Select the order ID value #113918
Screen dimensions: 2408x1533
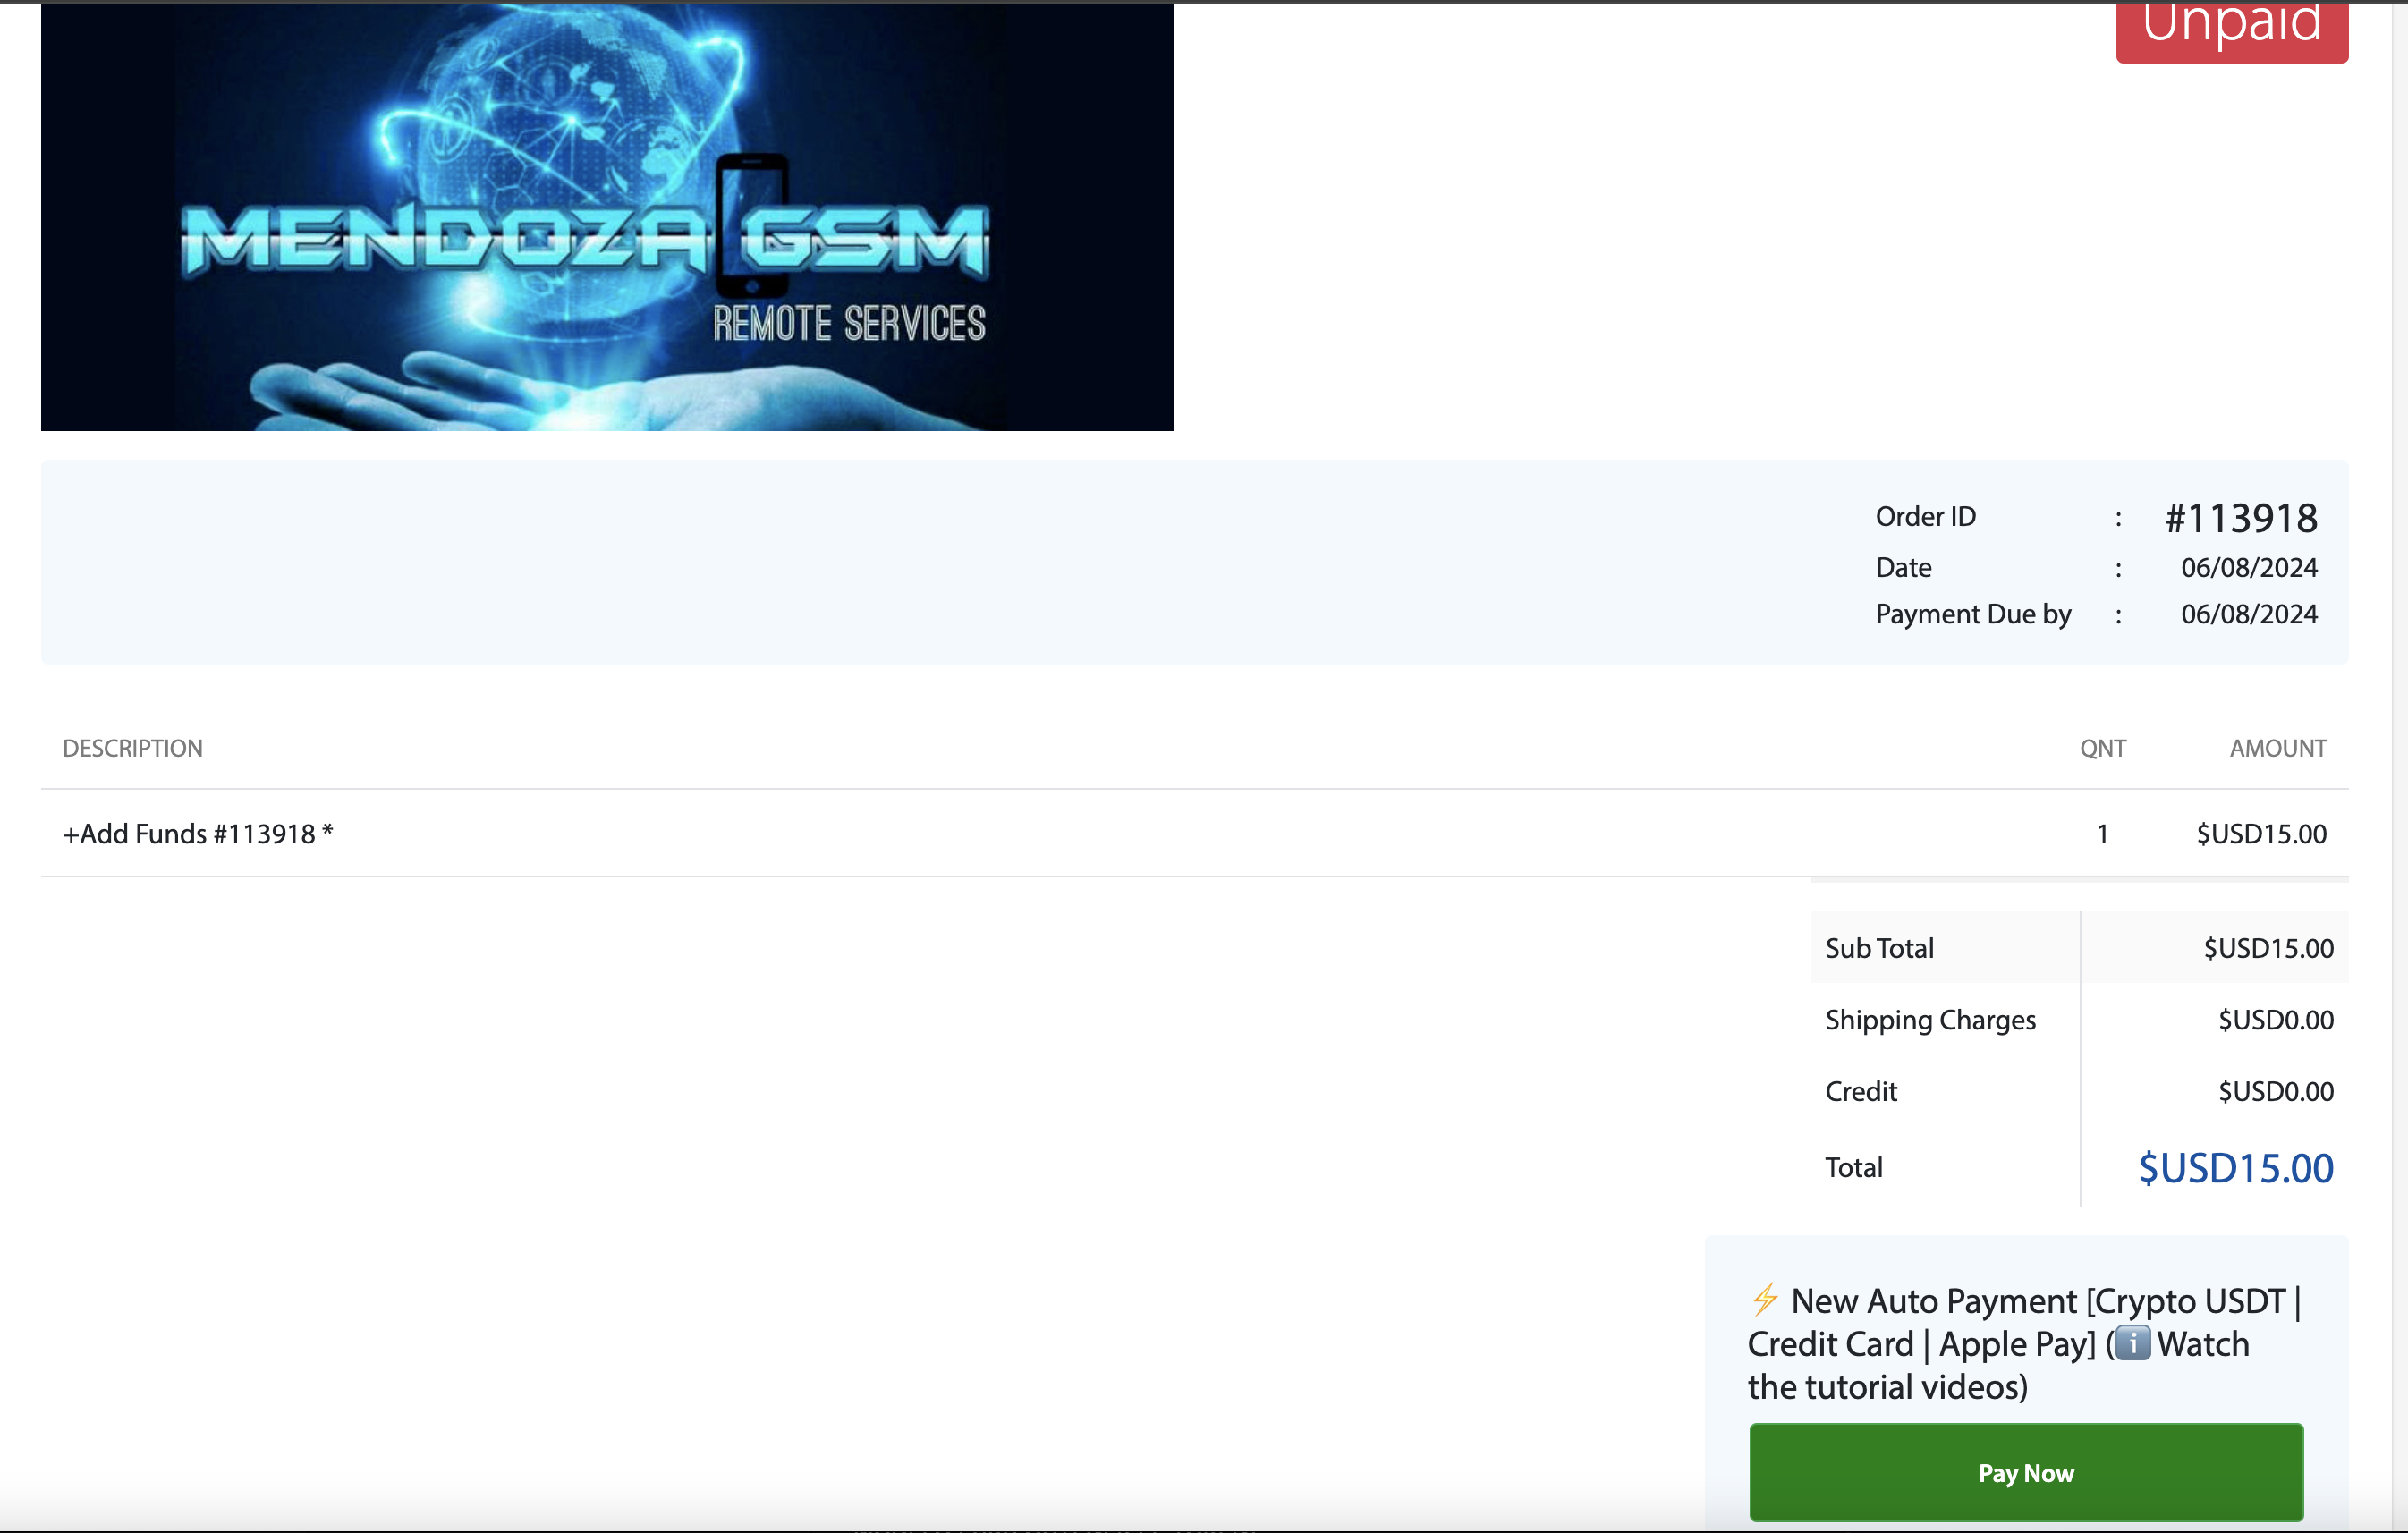(2241, 518)
